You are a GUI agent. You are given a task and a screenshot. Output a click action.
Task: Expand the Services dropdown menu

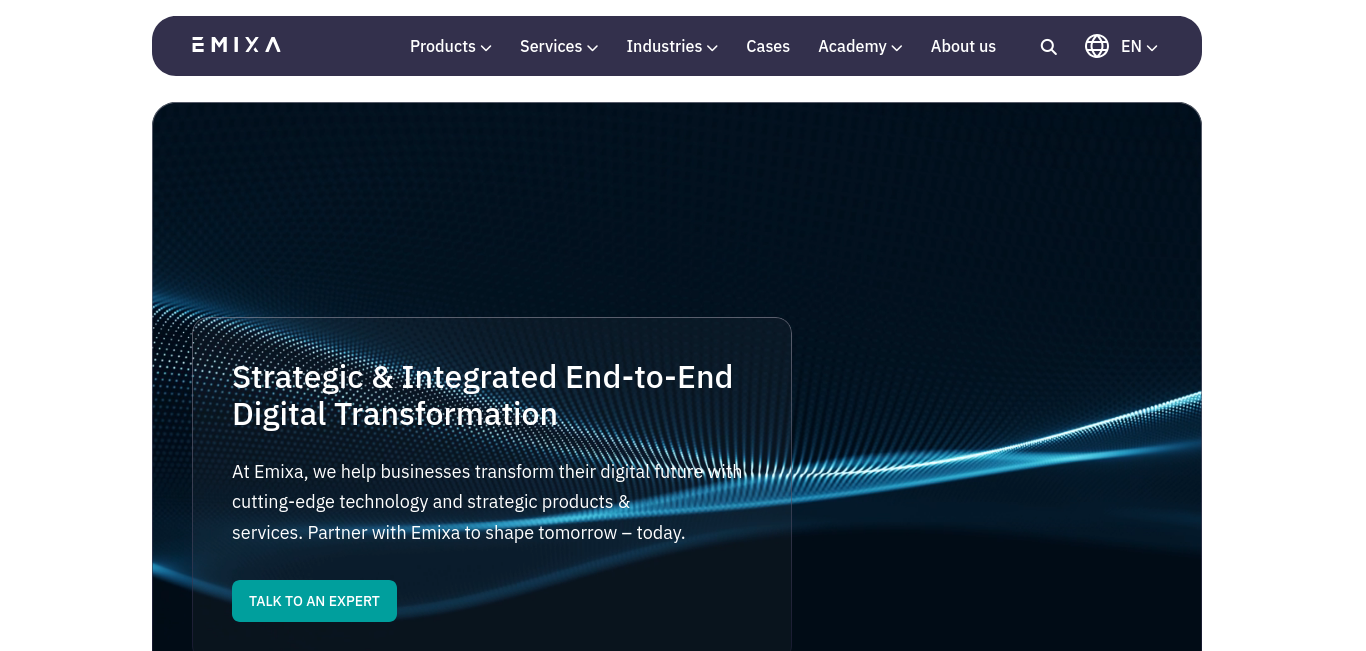559,47
